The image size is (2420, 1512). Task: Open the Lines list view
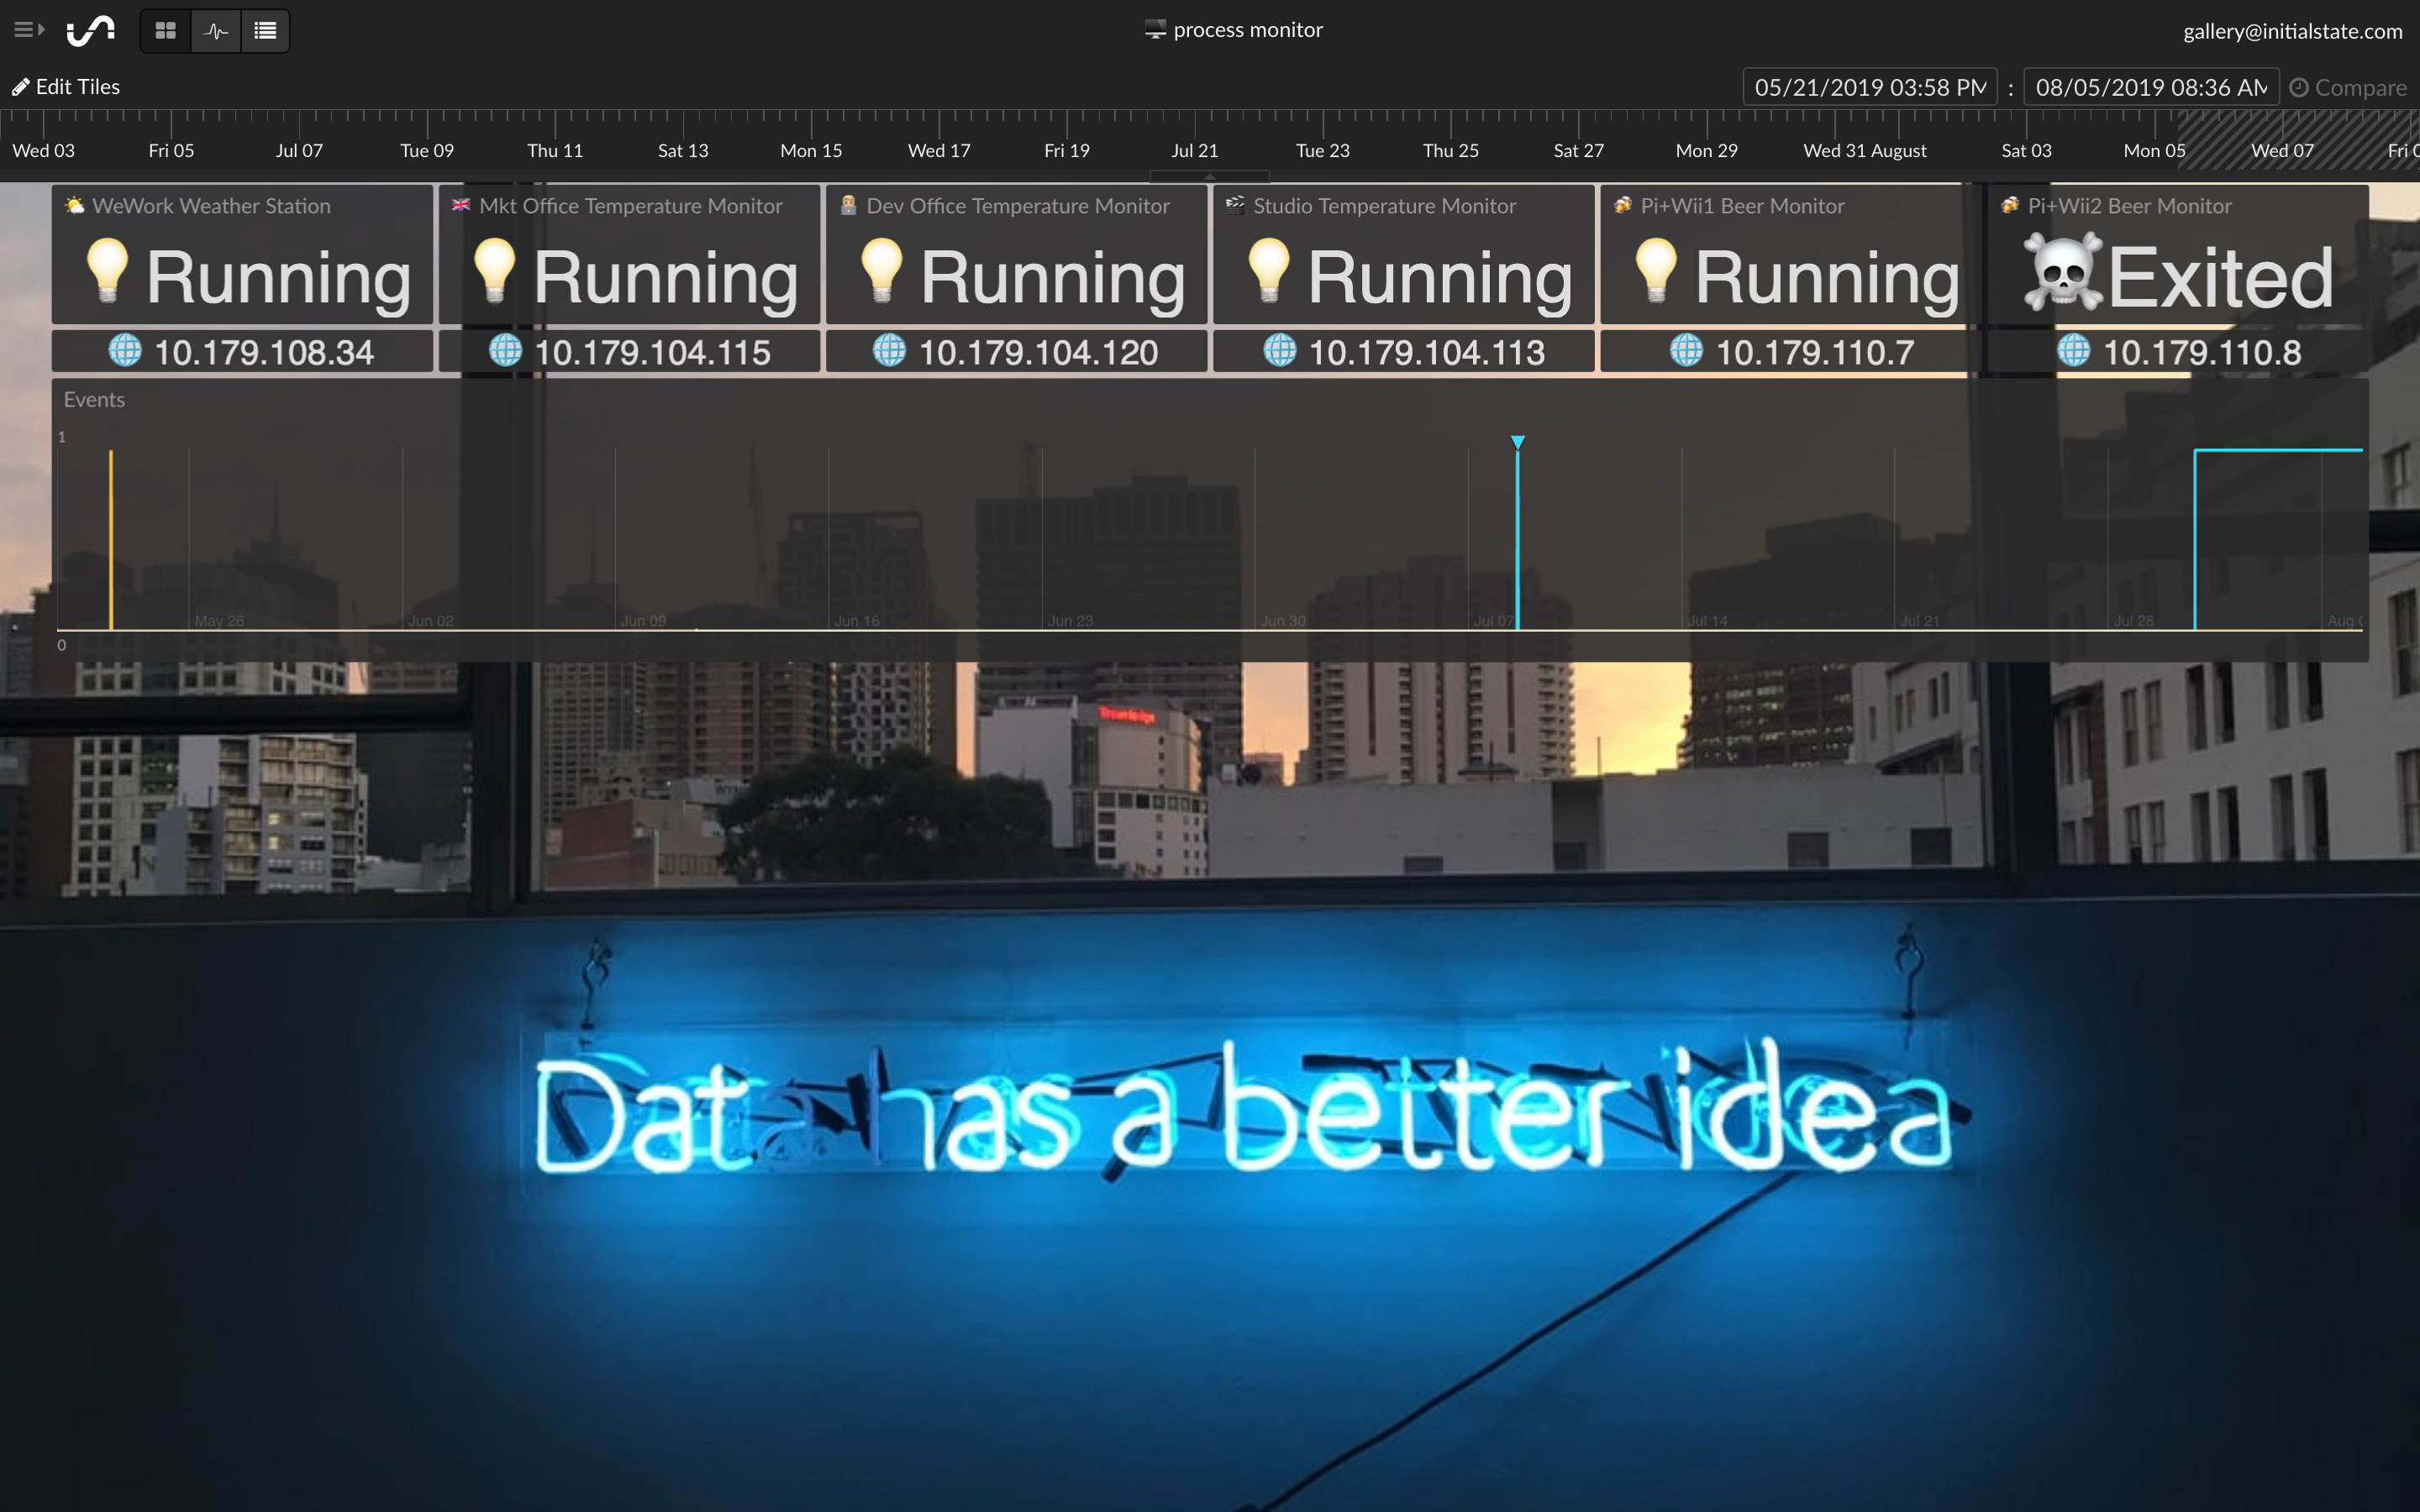tap(265, 30)
